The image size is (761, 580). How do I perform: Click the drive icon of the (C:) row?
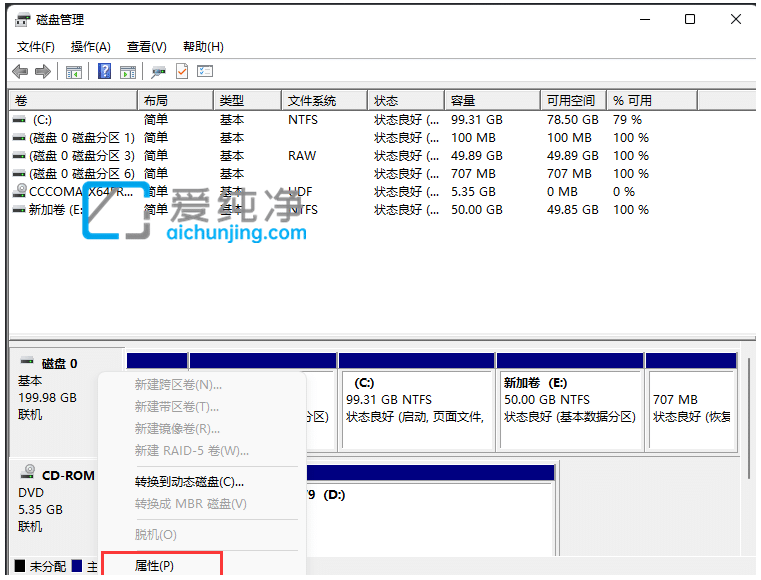click(x=19, y=119)
